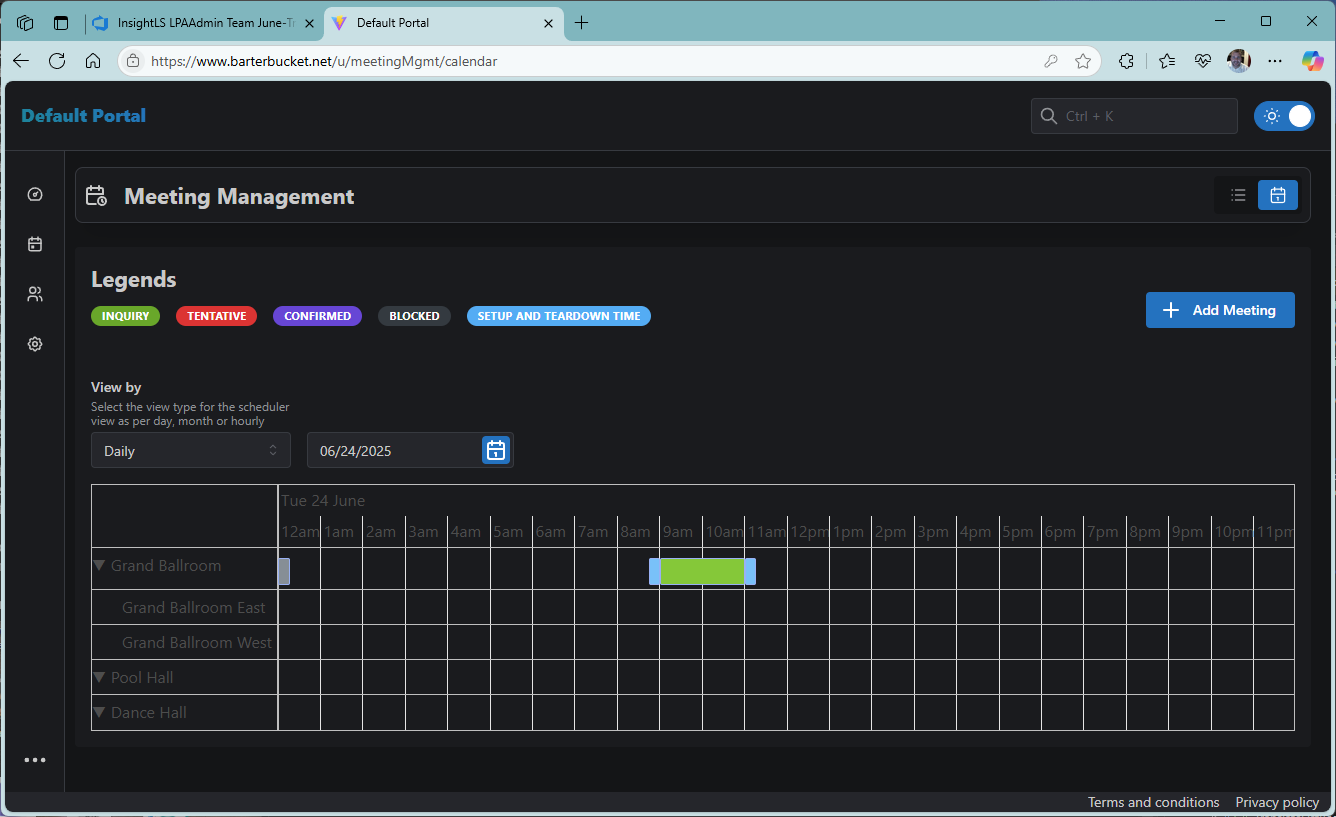This screenshot has width=1336, height=817.
Task: Open the date picker calendar icon
Action: pyautogui.click(x=495, y=450)
